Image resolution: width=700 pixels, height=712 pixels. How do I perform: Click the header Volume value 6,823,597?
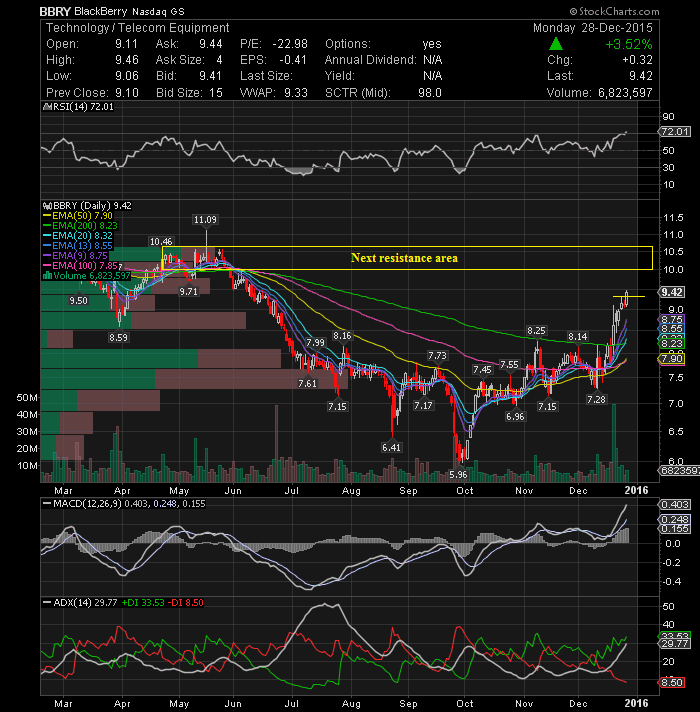tap(625, 93)
